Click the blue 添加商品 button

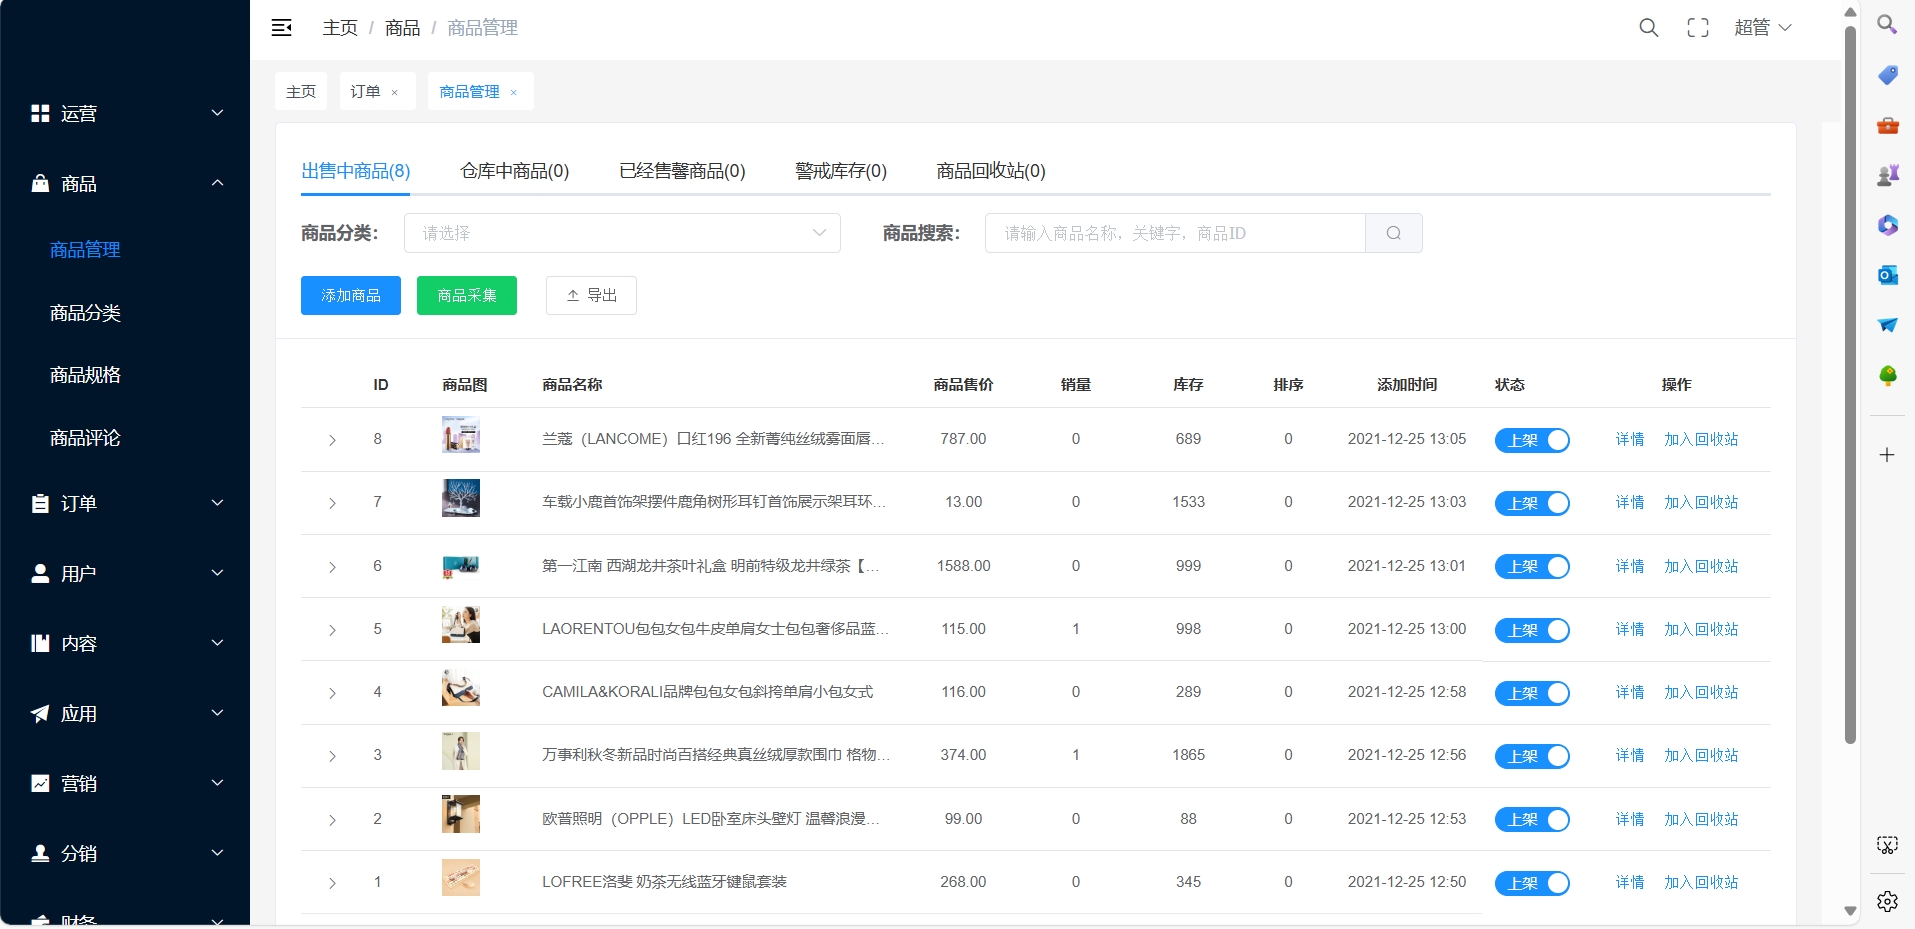351,295
